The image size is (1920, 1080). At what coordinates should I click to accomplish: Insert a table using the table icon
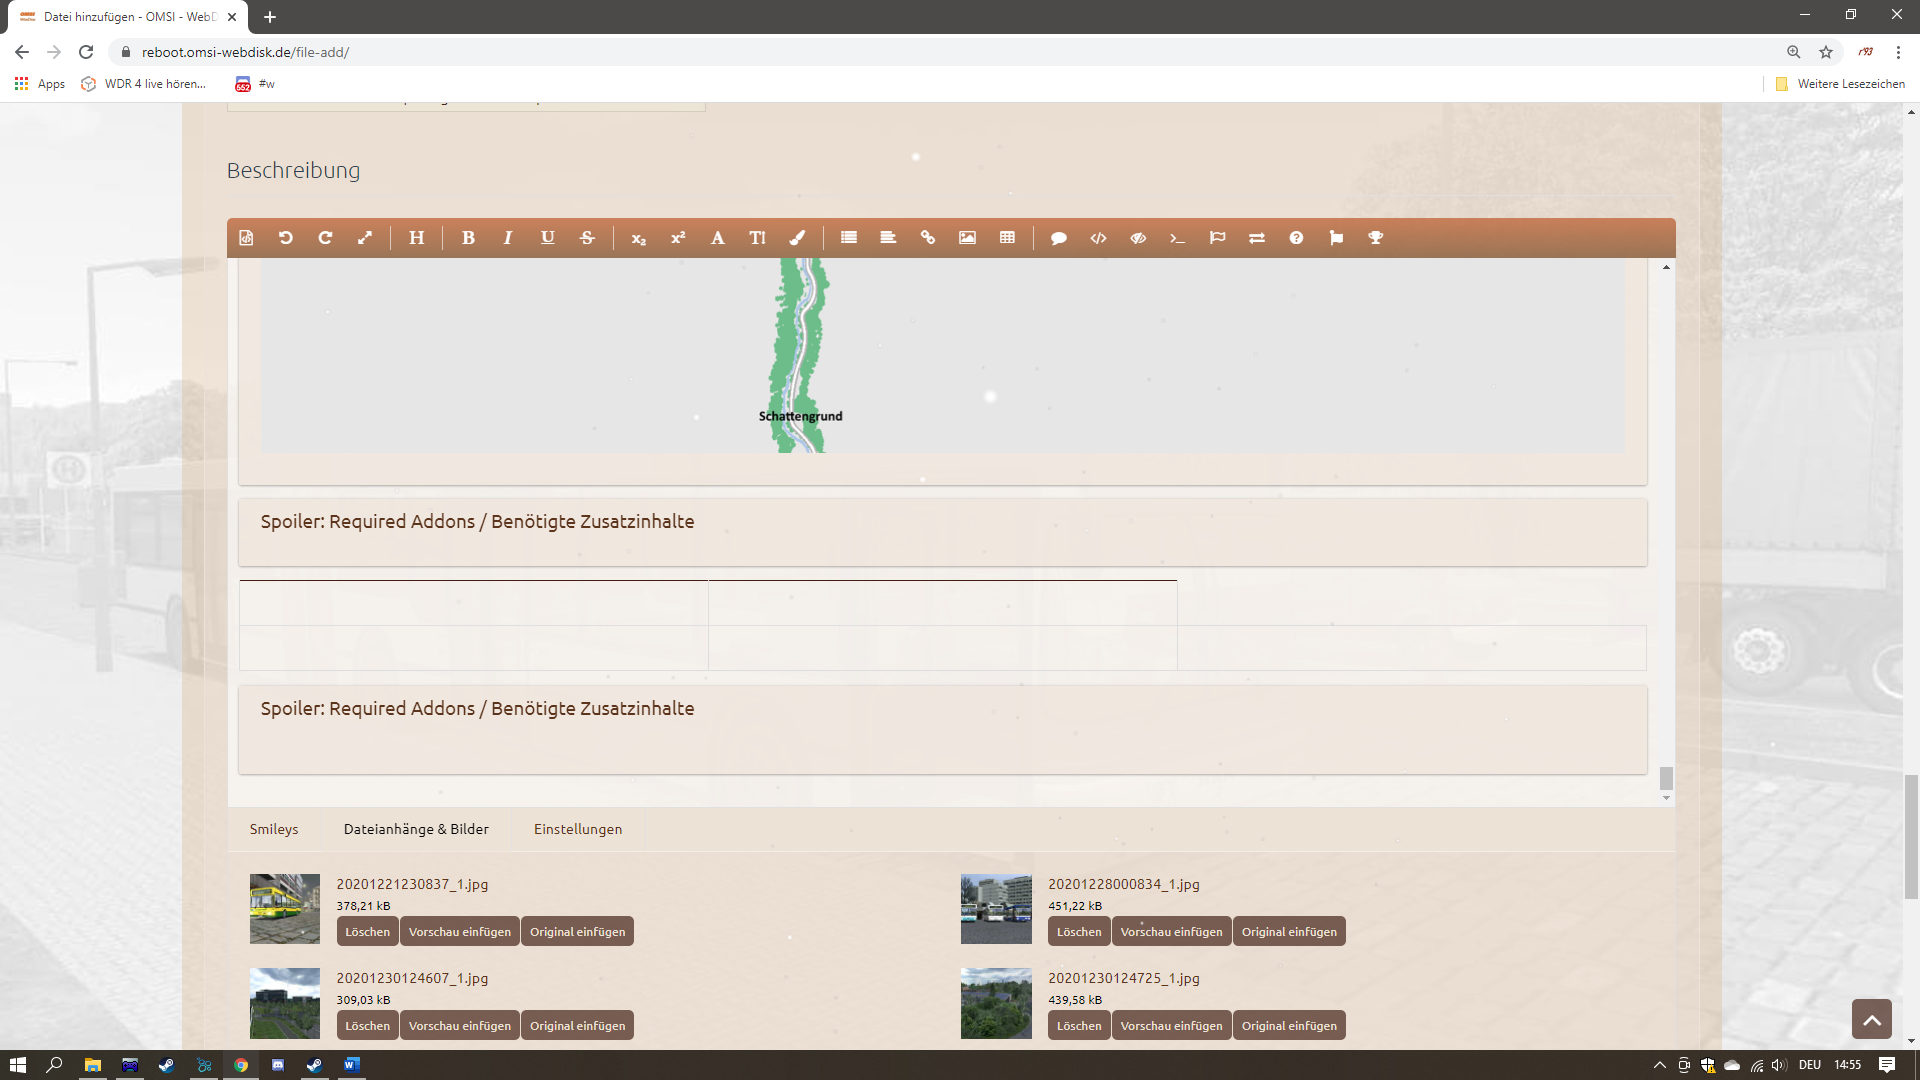[x=1007, y=238]
